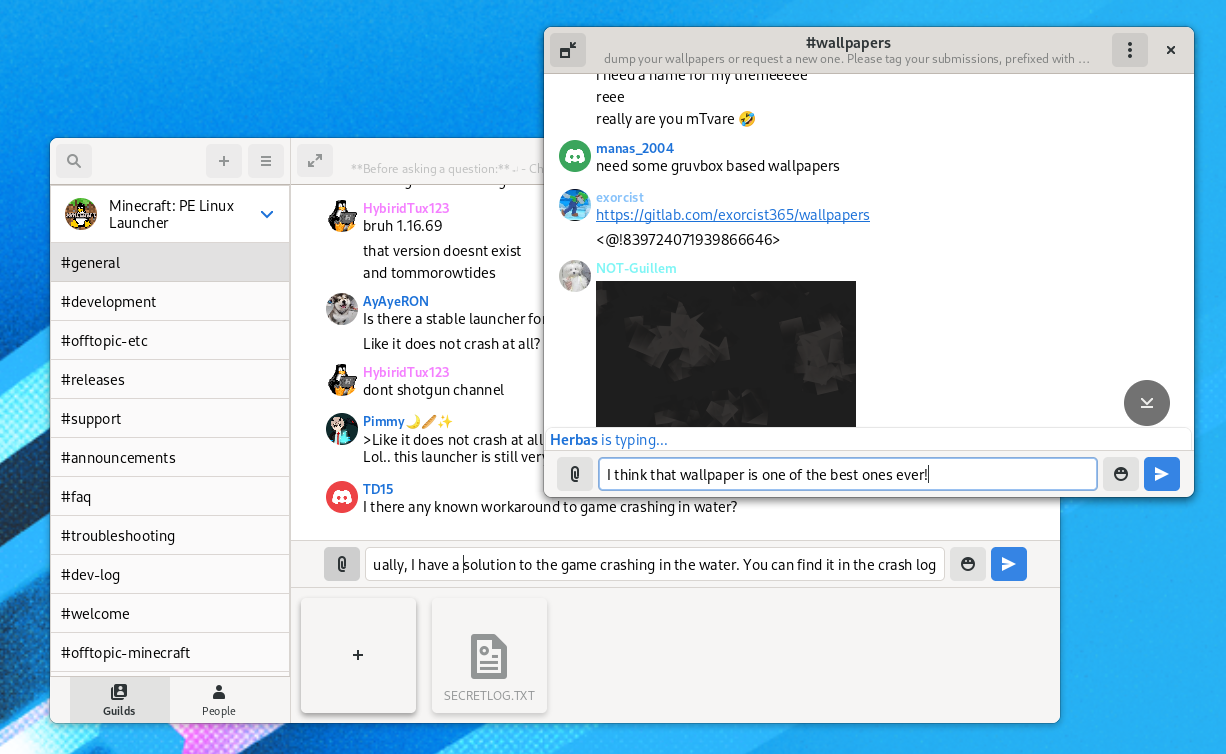The image size is (1226, 754).
Task: Click the 'Herbas is typing...' indicator
Action: coord(609,440)
